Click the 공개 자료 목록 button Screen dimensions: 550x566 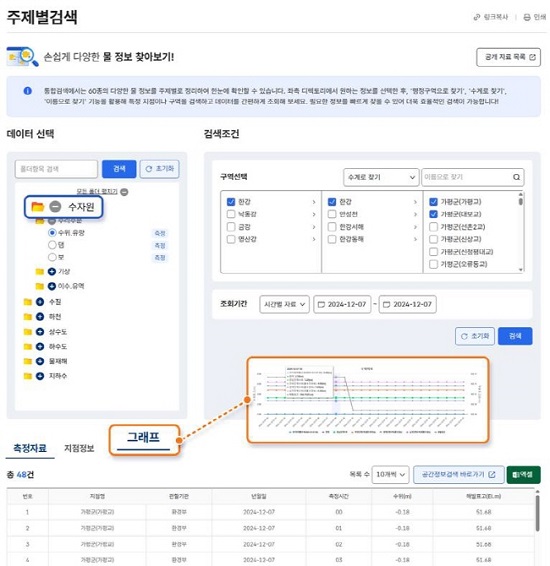pyautogui.click(x=508, y=57)
